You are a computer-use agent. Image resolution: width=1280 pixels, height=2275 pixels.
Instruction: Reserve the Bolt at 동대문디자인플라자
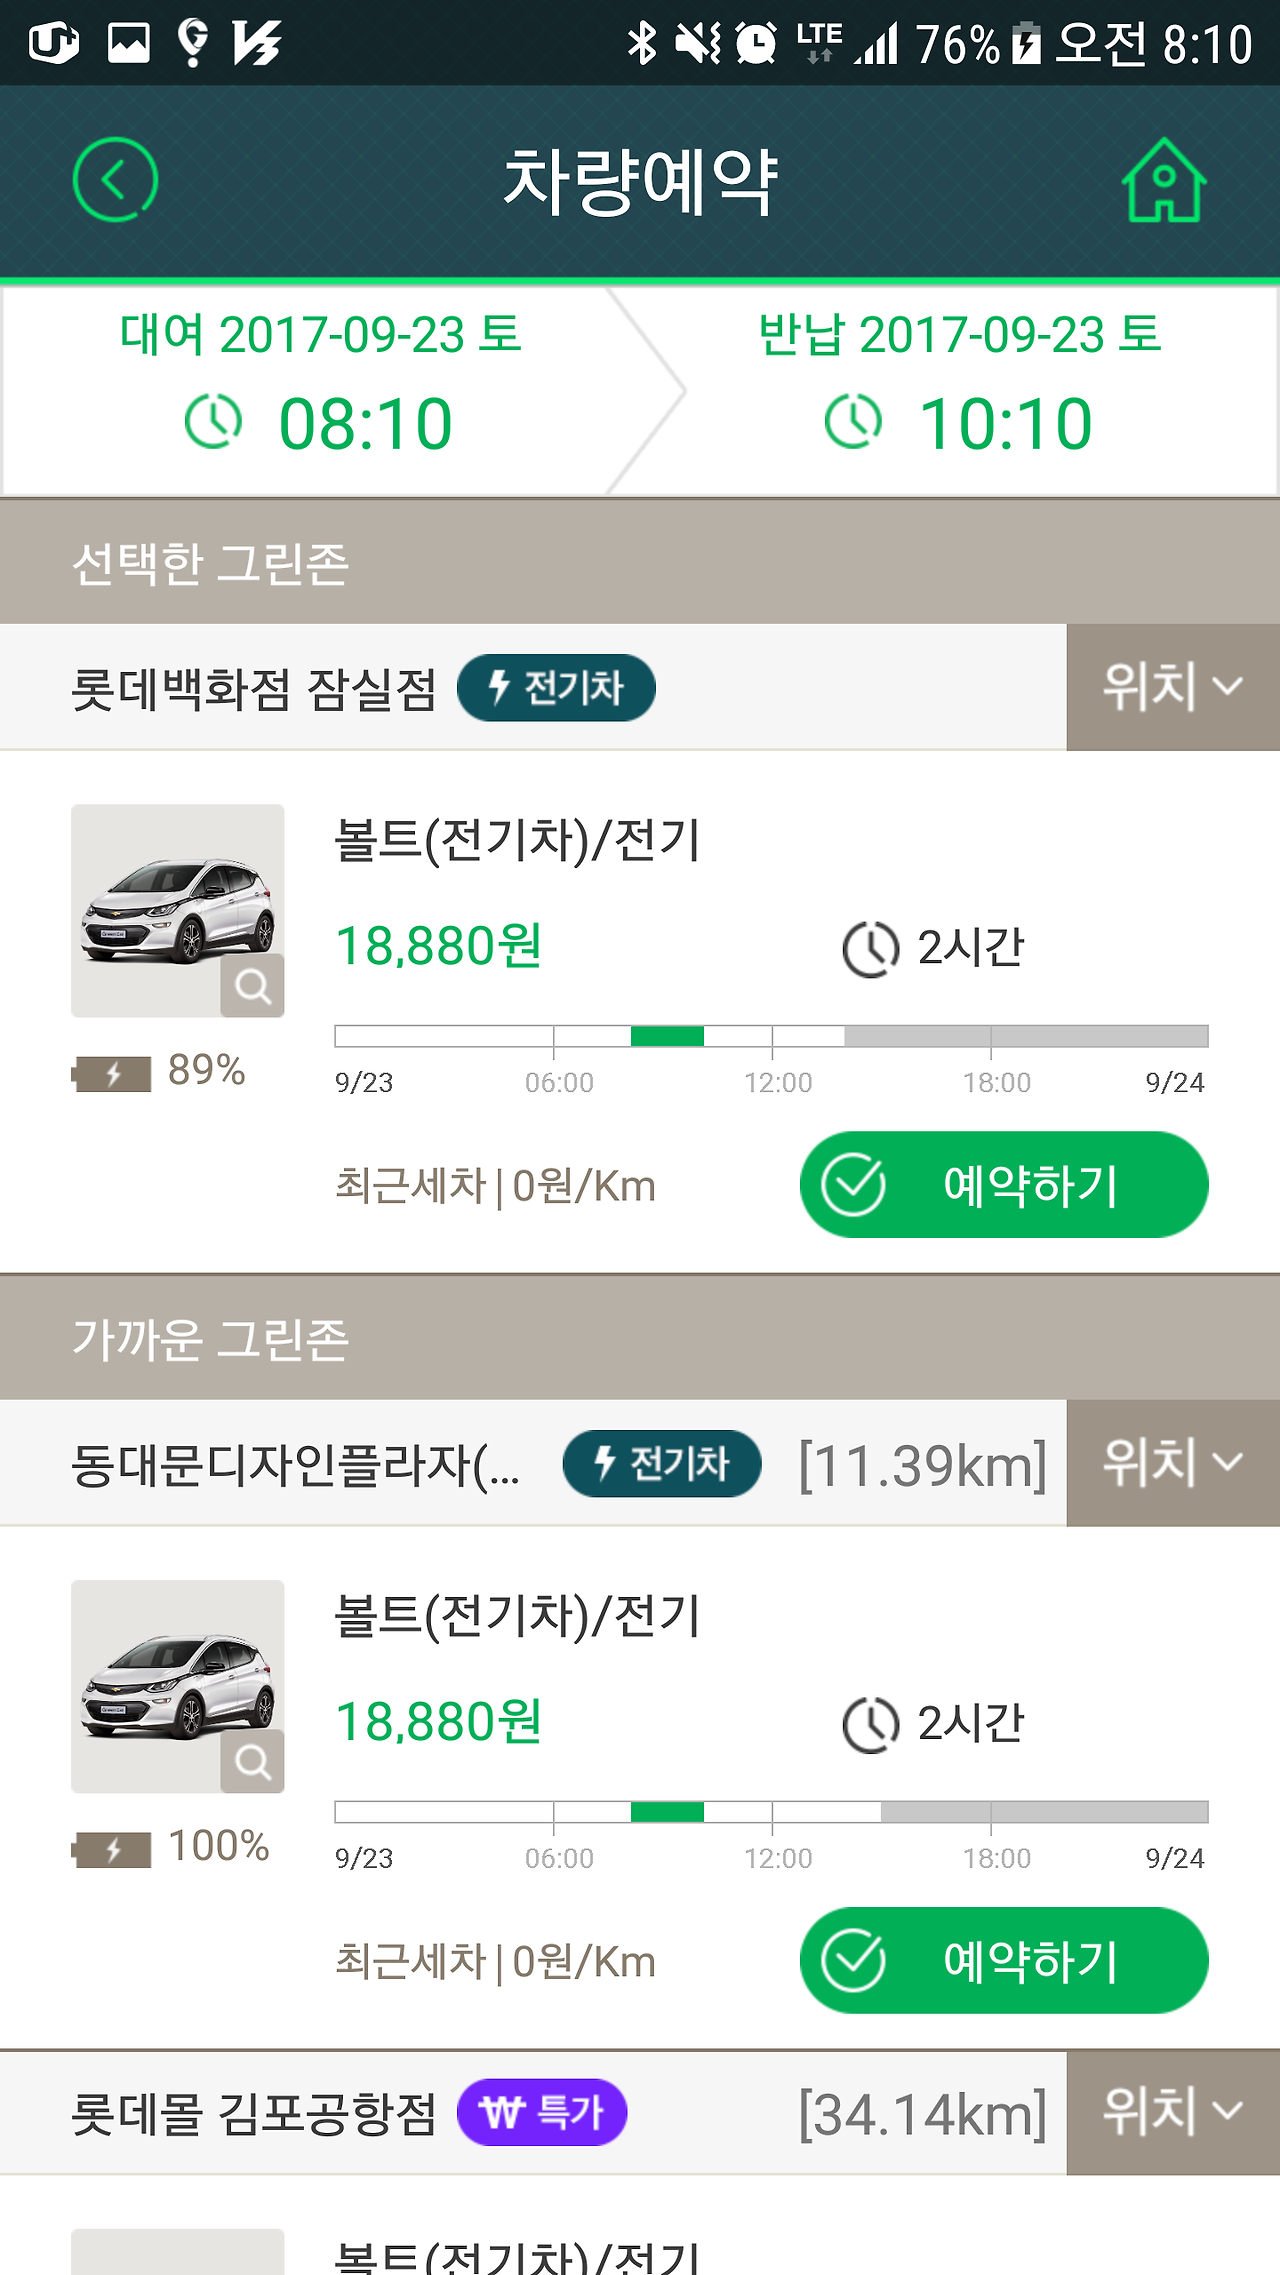point(1003,1960)
